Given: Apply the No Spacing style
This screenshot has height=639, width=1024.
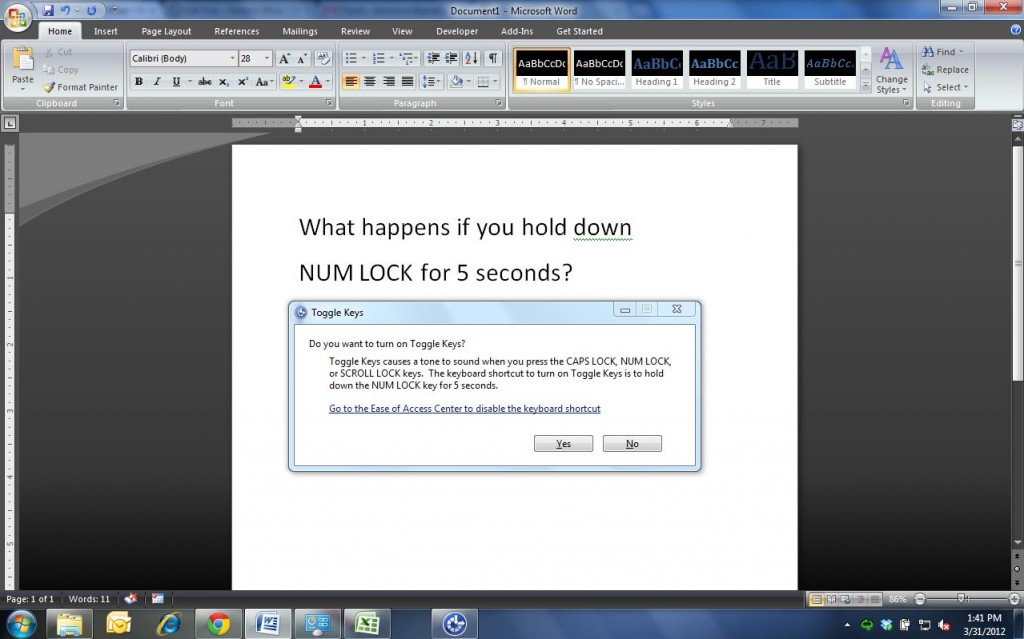Looking at the screenshot, I should (x=599, y=69).
